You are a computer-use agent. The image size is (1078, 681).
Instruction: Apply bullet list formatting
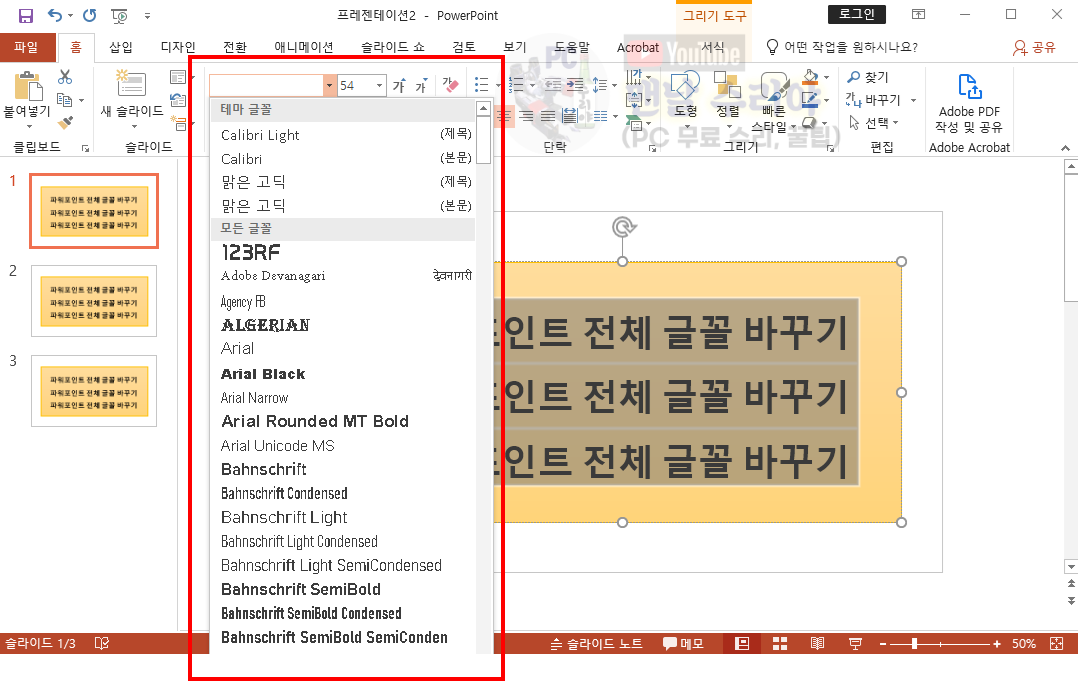[481, 85]
